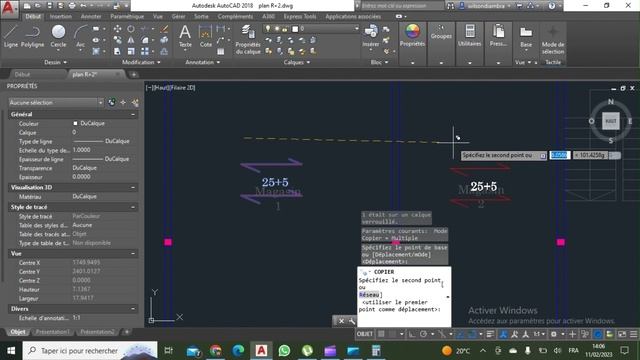Image resolution: width=640 pixels, height=360 pixels.
Task: Open Windows Start button
Action: click(11, 350)
